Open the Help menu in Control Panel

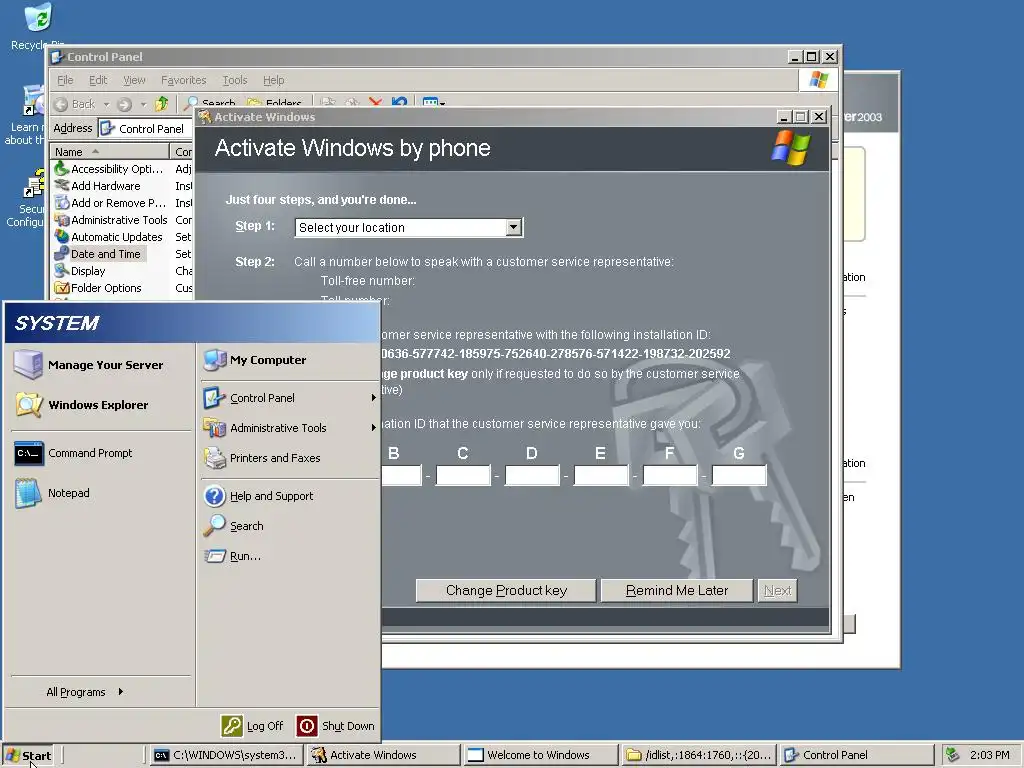tap(274, 80)
